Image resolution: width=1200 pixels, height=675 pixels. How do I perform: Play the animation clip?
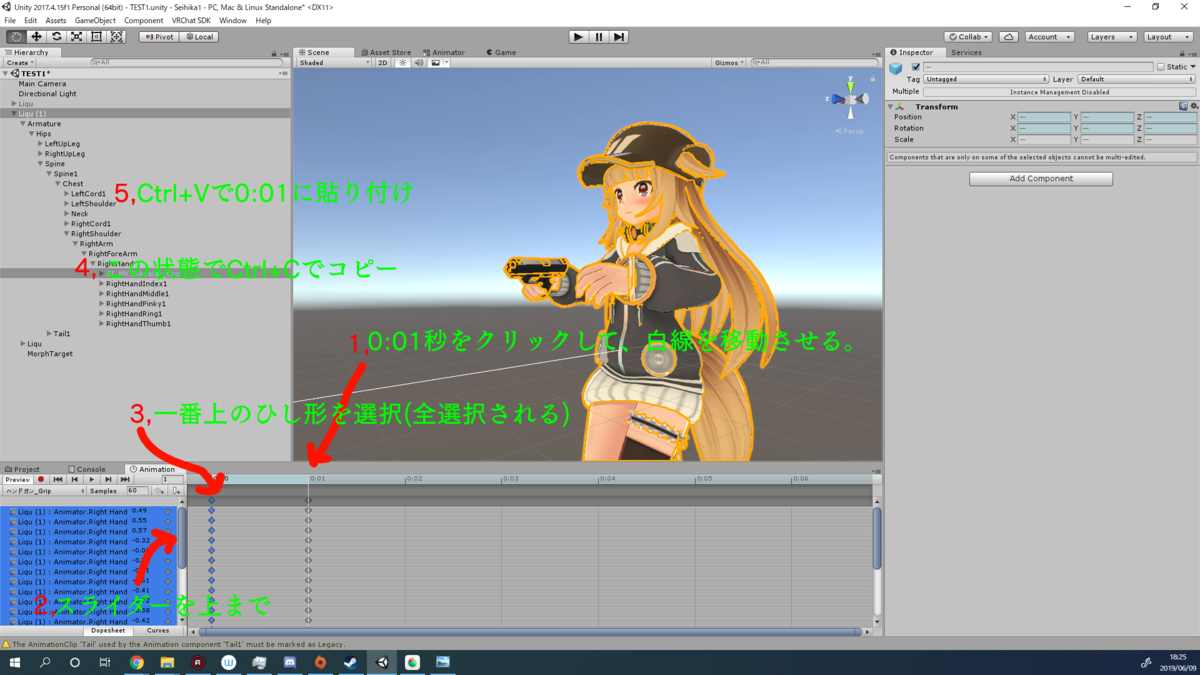click(x=92, y=480)
